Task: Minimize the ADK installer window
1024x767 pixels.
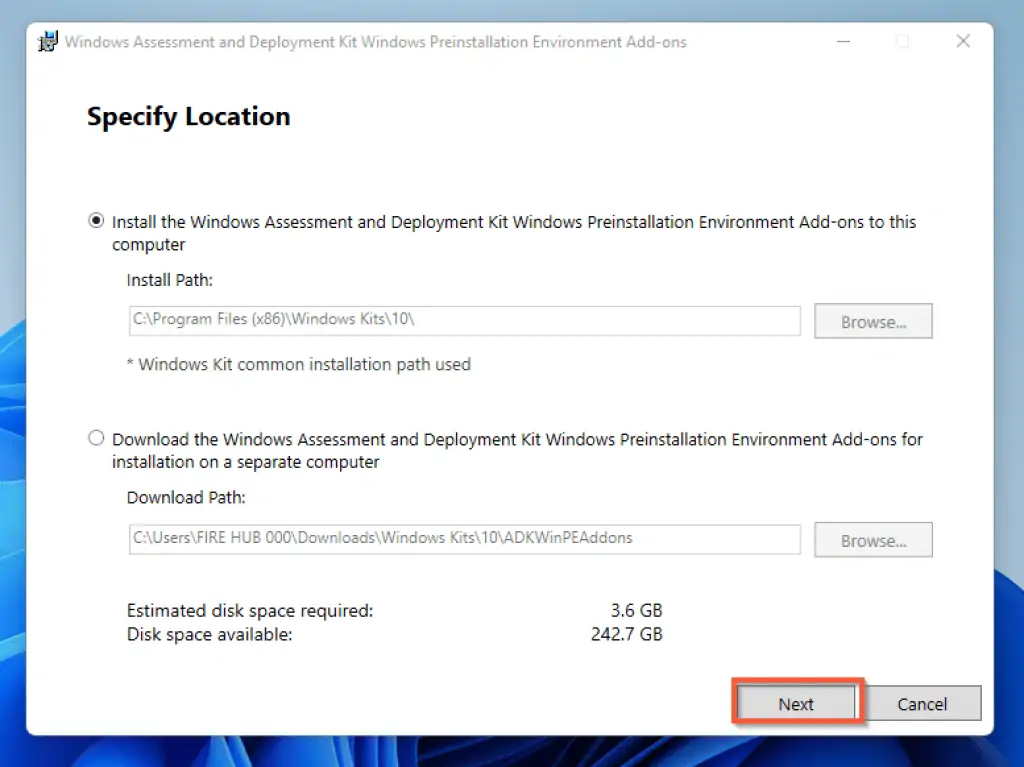Action: coord(842,42)
